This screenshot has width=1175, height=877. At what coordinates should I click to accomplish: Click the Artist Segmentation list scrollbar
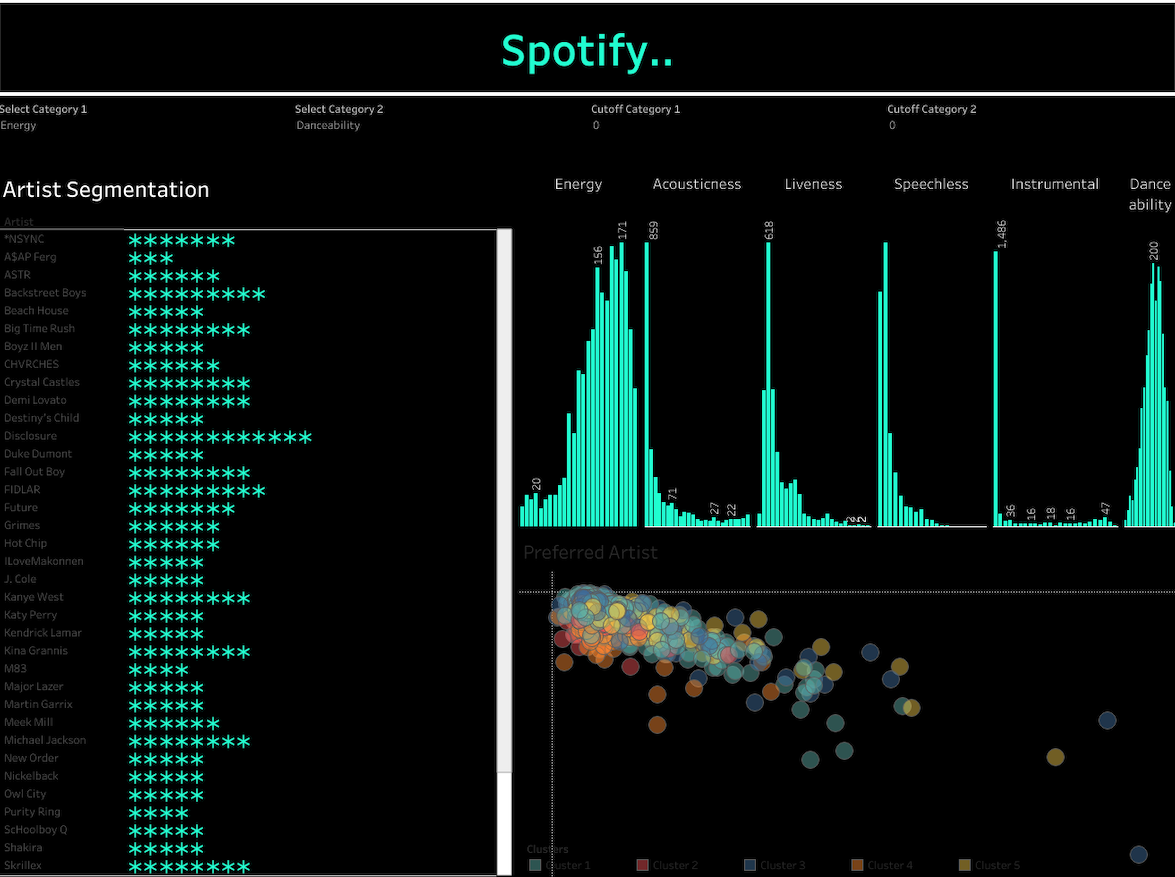(x=504, y=500)
